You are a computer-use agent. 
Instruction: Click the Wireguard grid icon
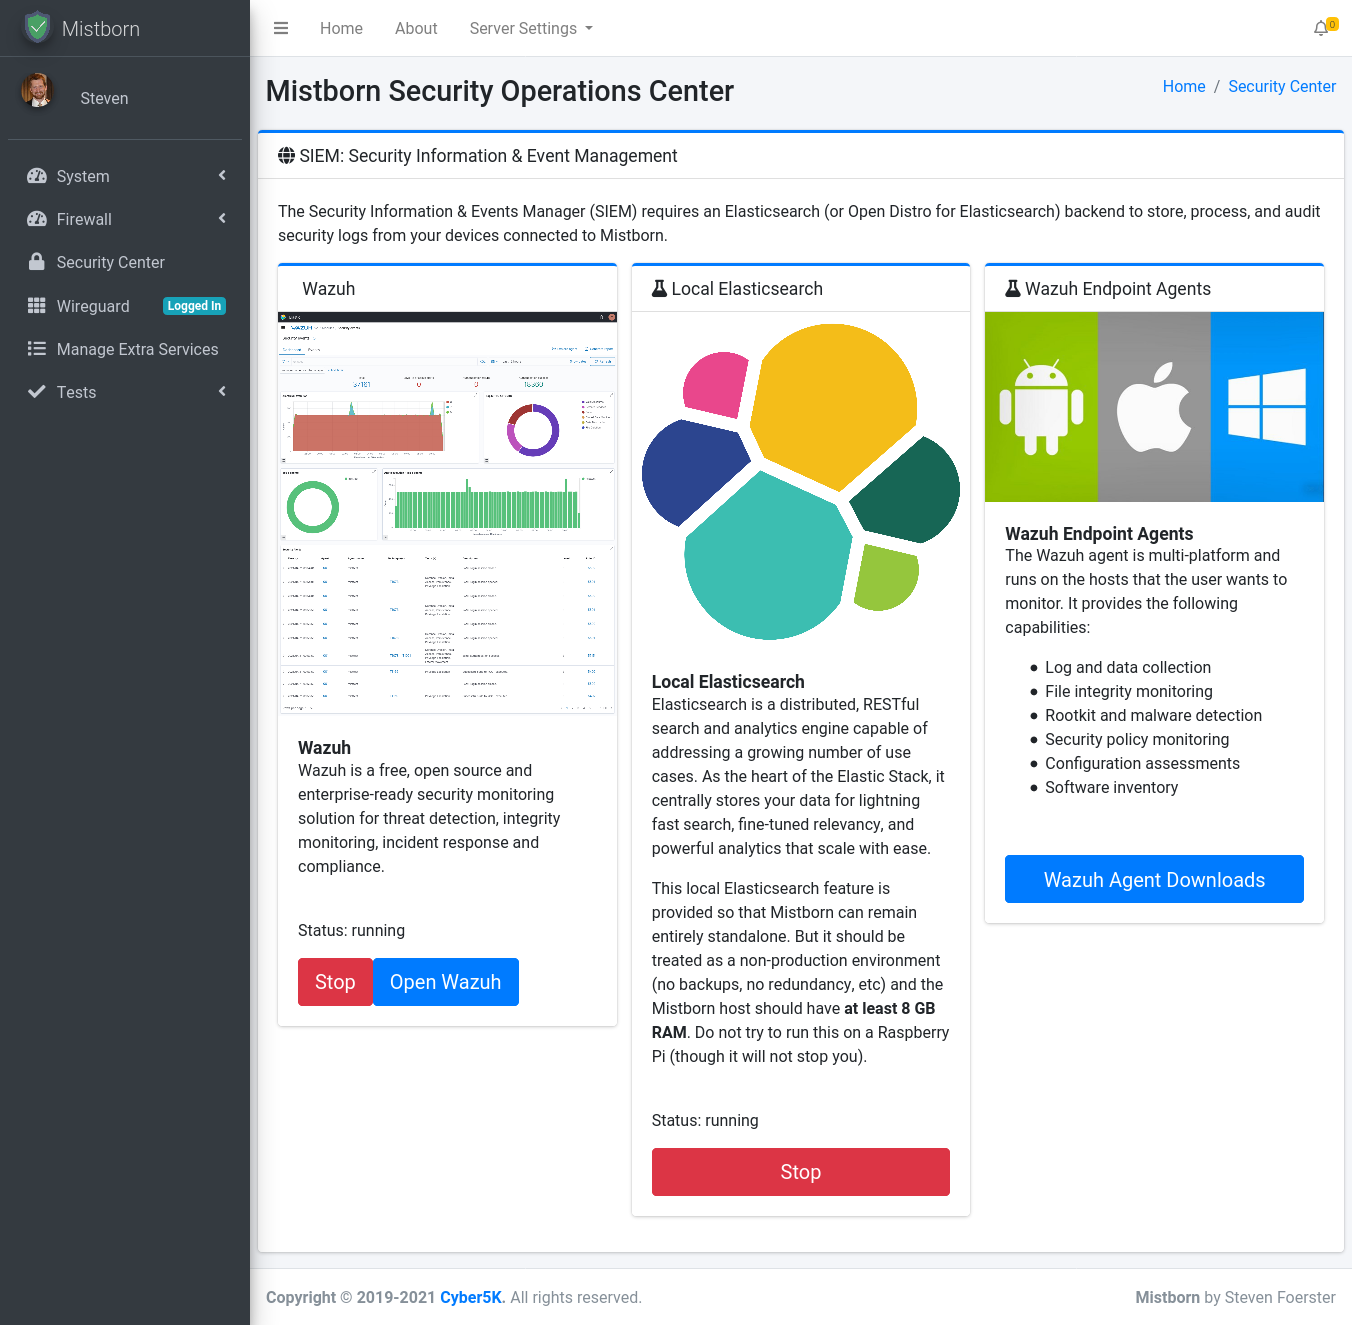coord(37,306)
